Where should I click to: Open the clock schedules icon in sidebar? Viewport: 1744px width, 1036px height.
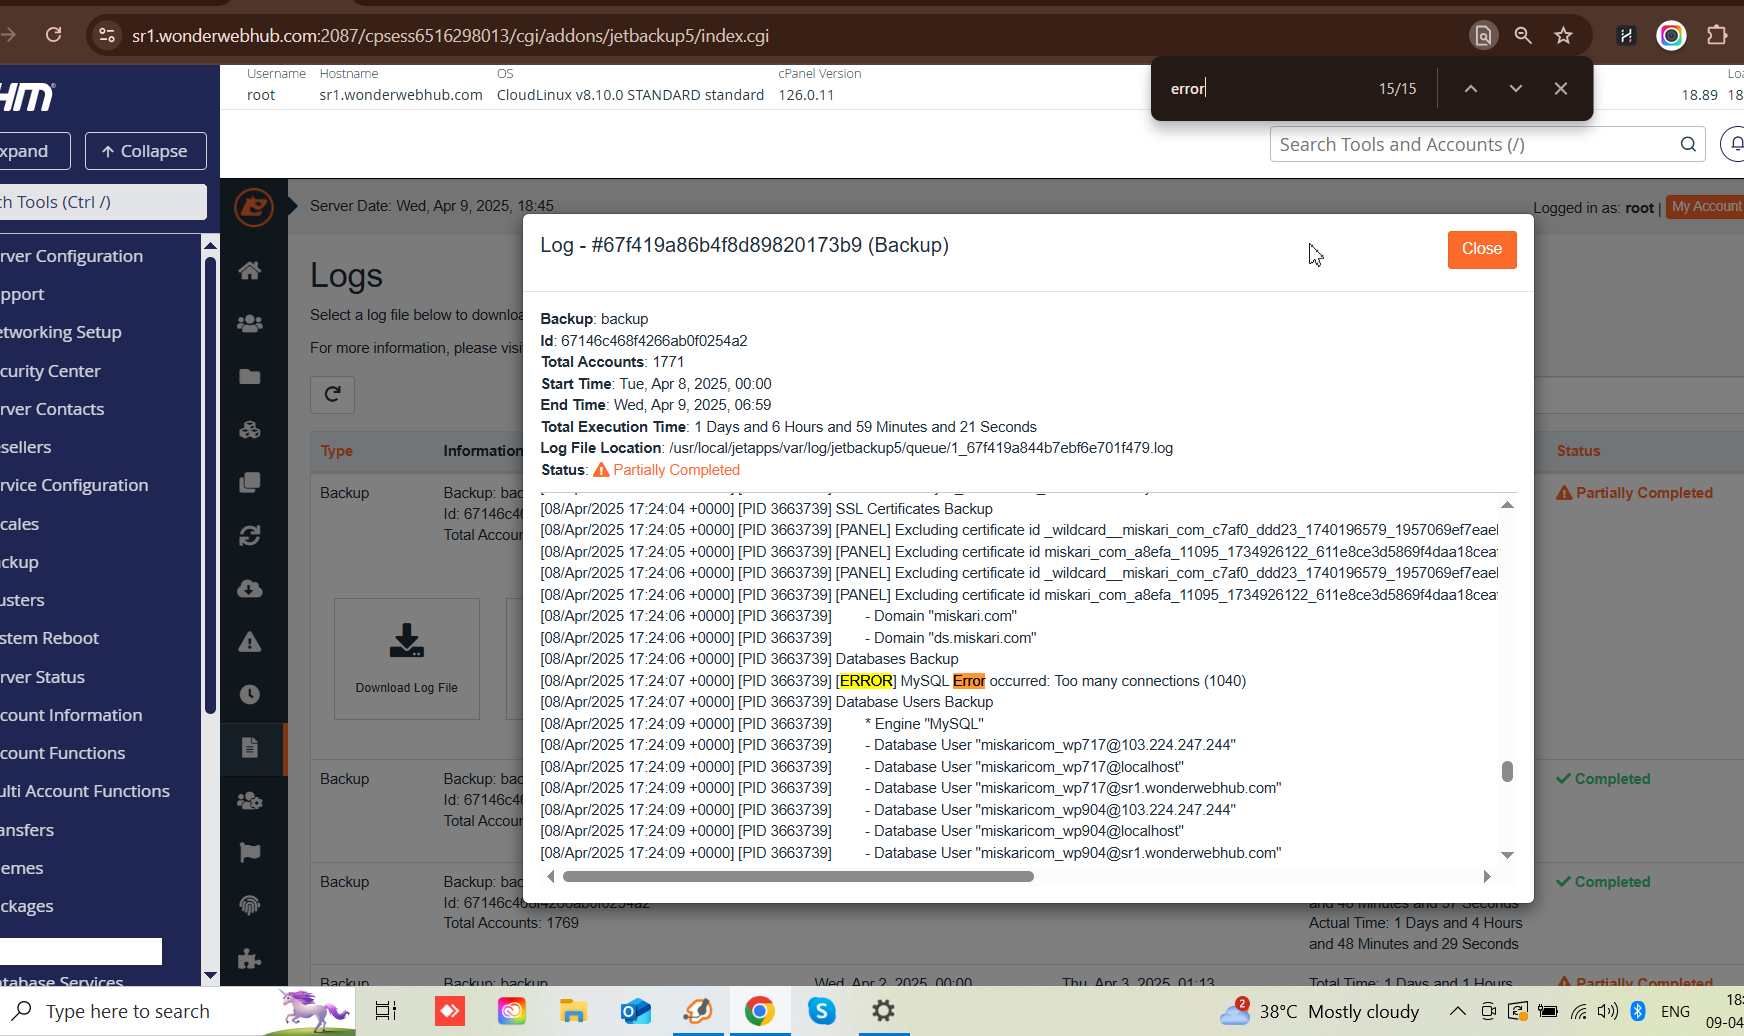(x=250, y=695)
